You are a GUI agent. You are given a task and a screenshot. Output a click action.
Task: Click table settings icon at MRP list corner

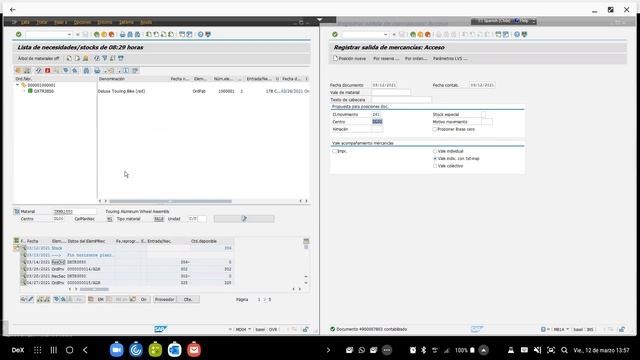306,241
